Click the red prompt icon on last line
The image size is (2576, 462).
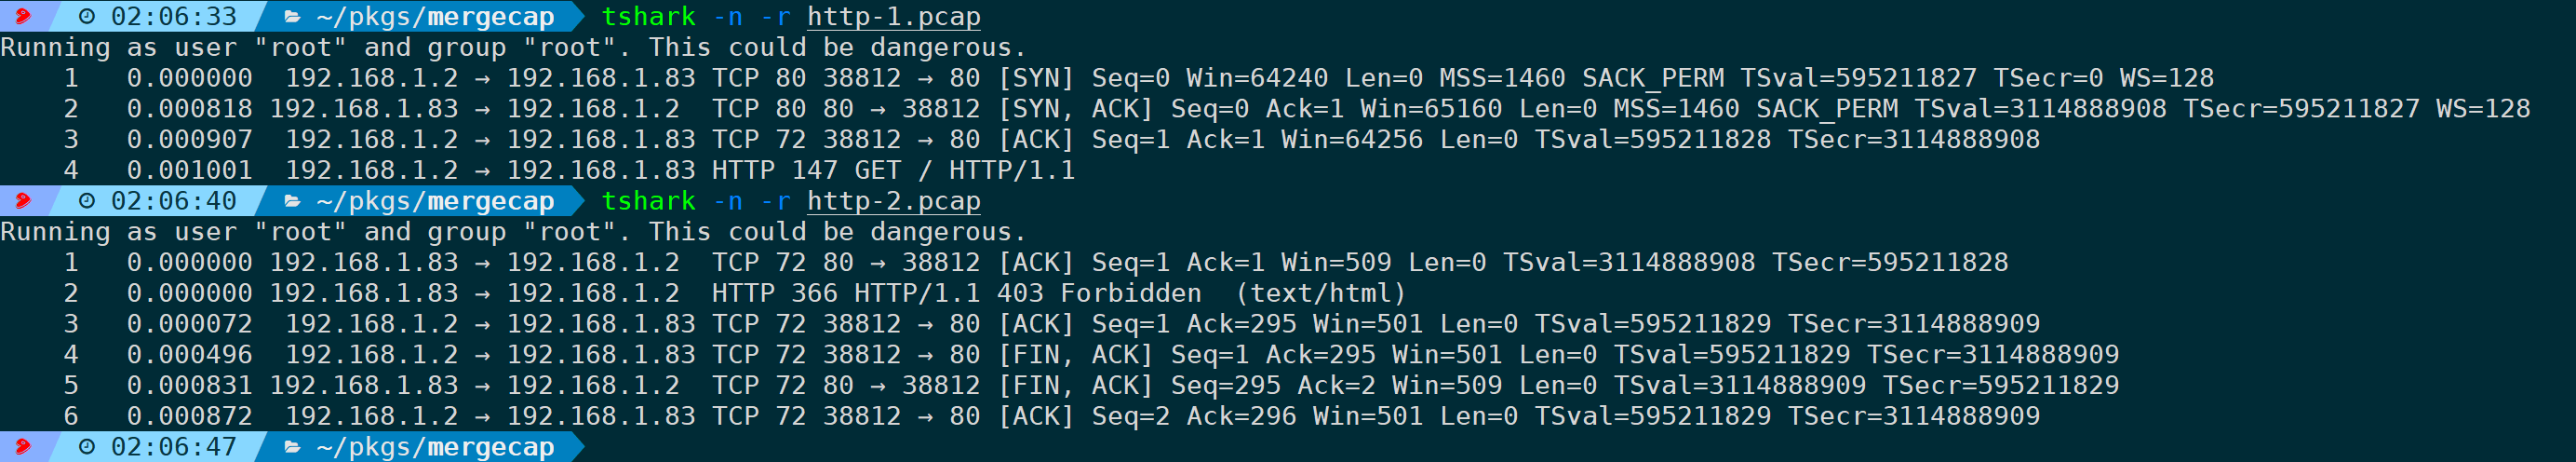[x=22, y=447]
